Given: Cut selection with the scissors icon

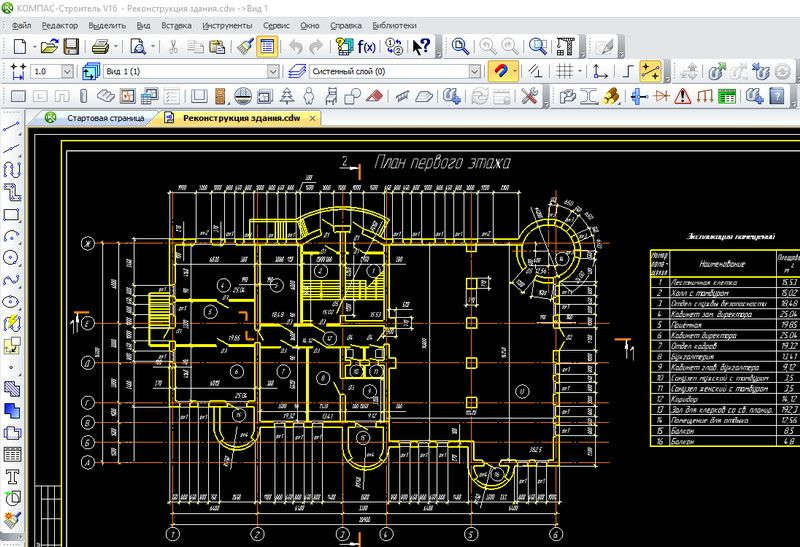Looking at the screenshot, I should (173, 47).
